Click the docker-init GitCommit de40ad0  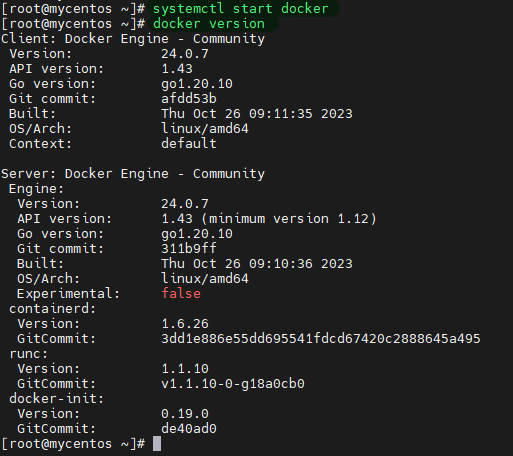click(x=189, y=429)
